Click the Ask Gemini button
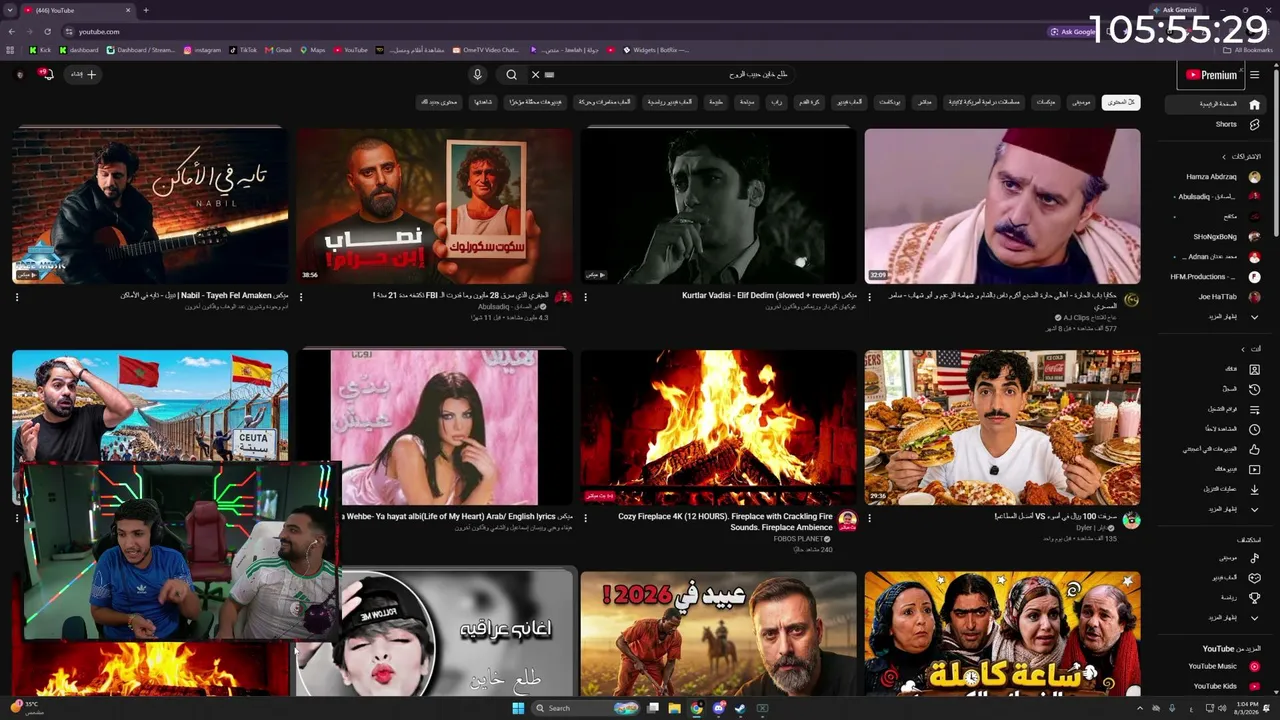Screen dimensions: 1280x720 click(x=1174, y=10)
